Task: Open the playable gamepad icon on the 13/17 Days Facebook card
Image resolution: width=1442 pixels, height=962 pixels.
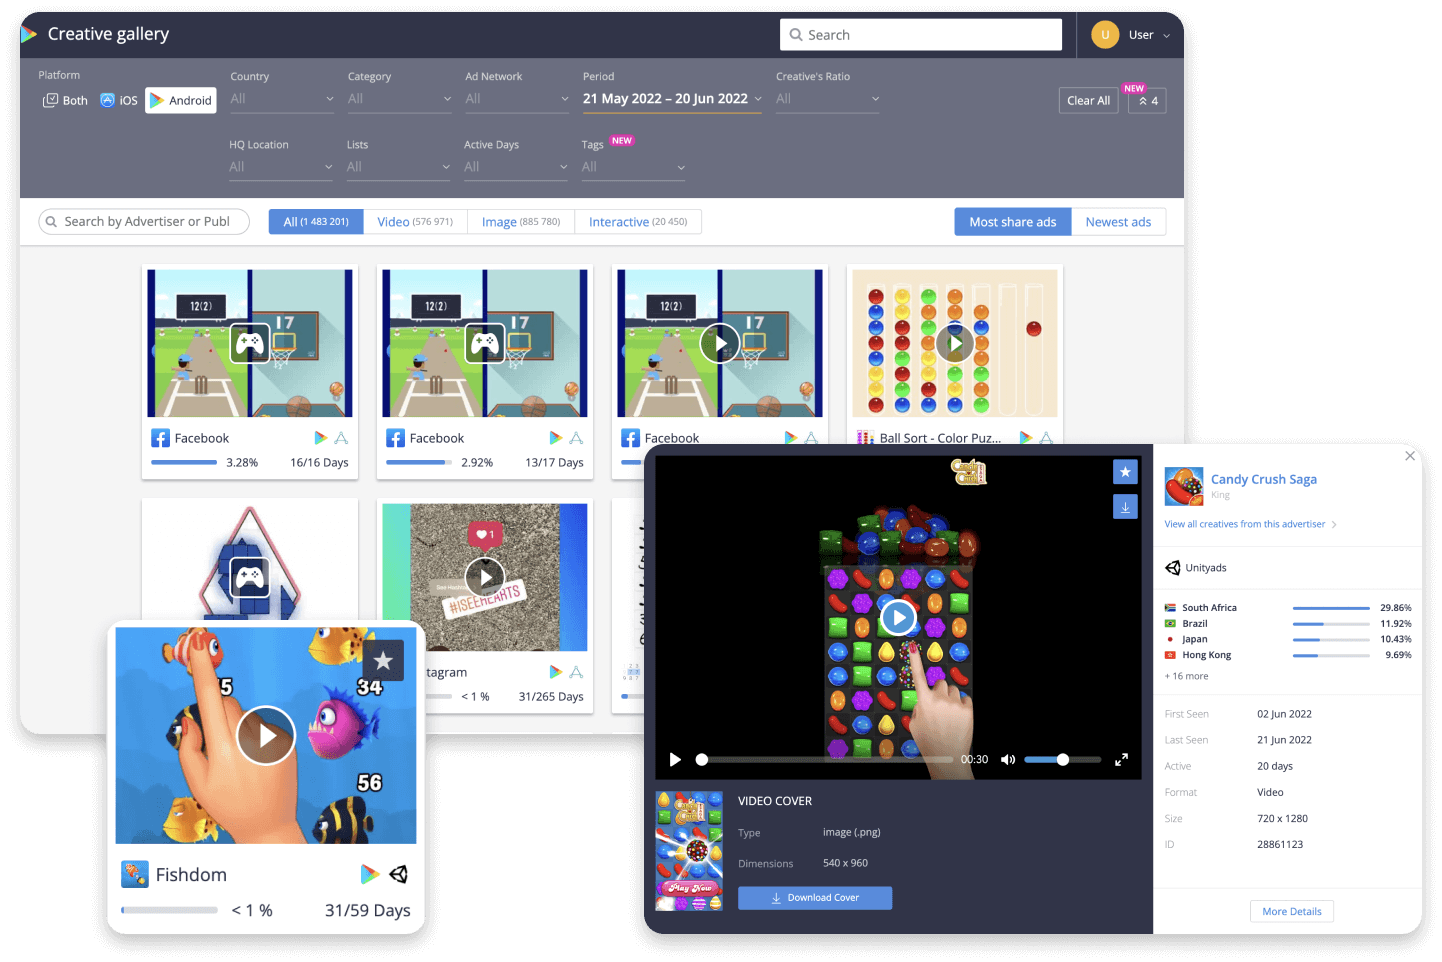Action: 485,343
